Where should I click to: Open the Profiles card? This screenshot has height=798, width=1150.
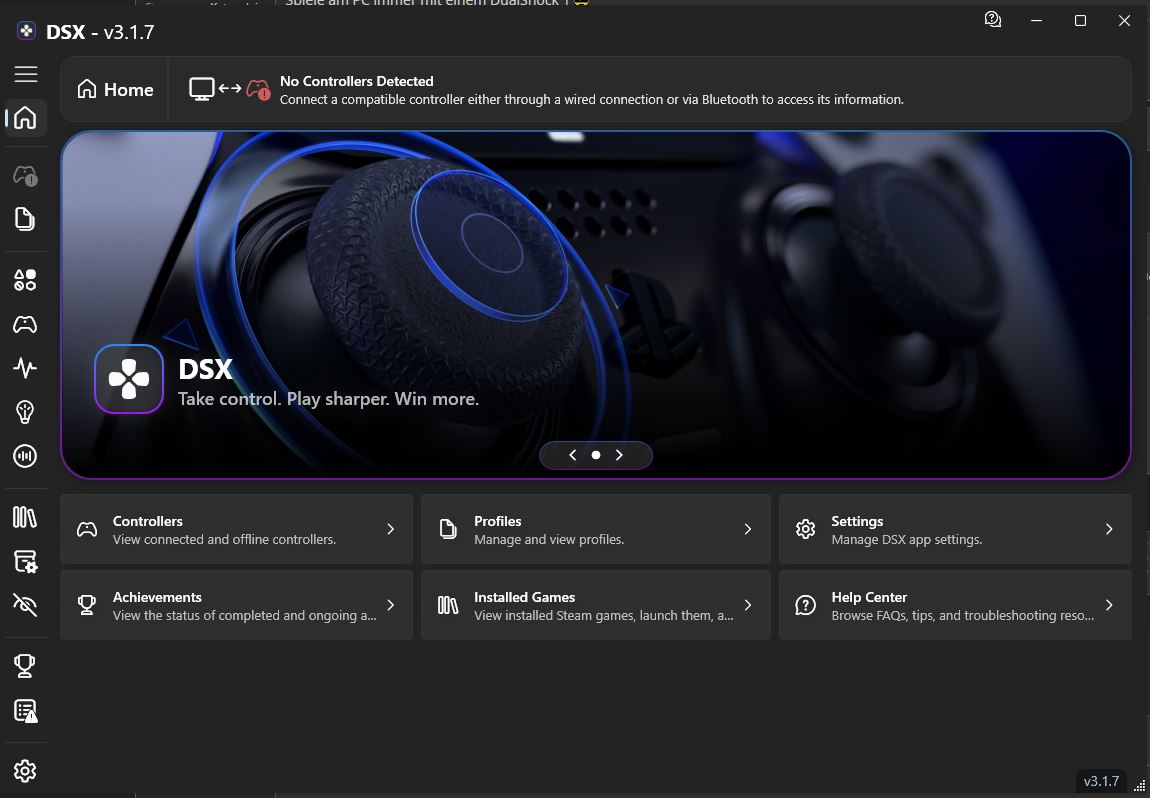[596, 529]
